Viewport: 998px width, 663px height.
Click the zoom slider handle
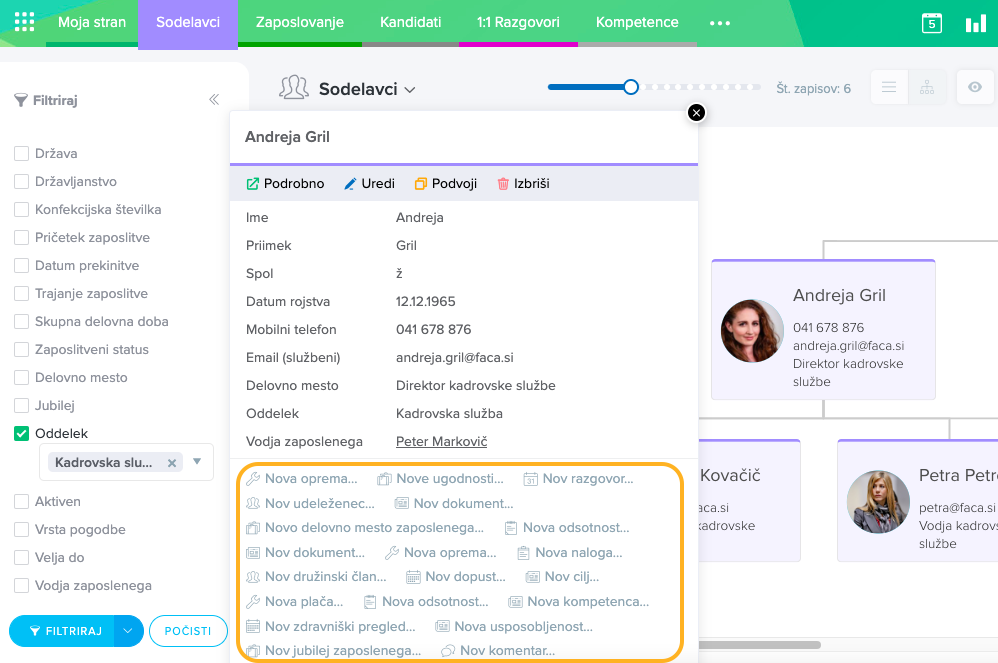click(631, 88)
